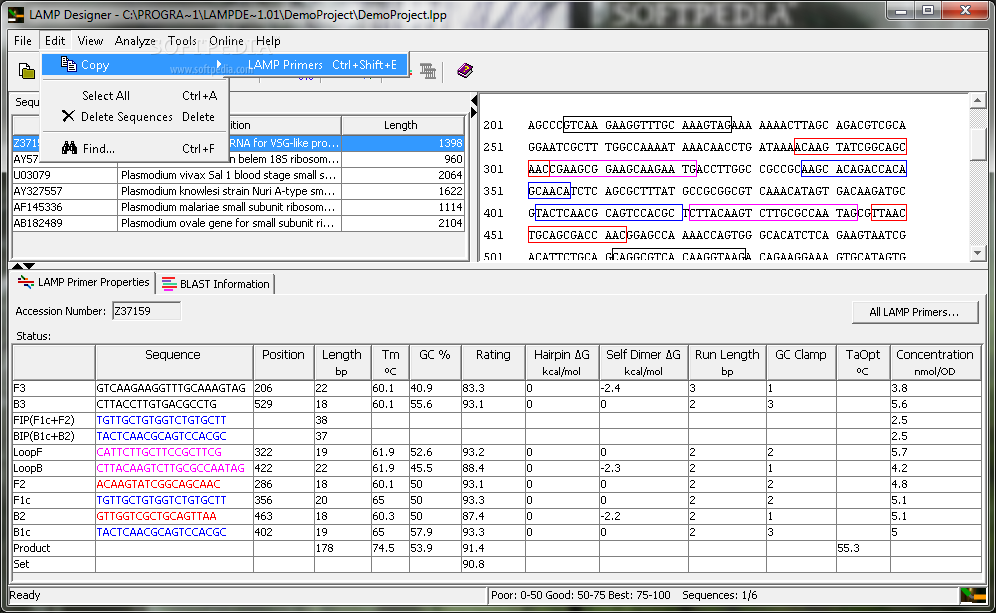The height and width of the screenshot is (613, 996).
Task: Click the Self Dimer ΔG column header
Action: pos(643,363)
